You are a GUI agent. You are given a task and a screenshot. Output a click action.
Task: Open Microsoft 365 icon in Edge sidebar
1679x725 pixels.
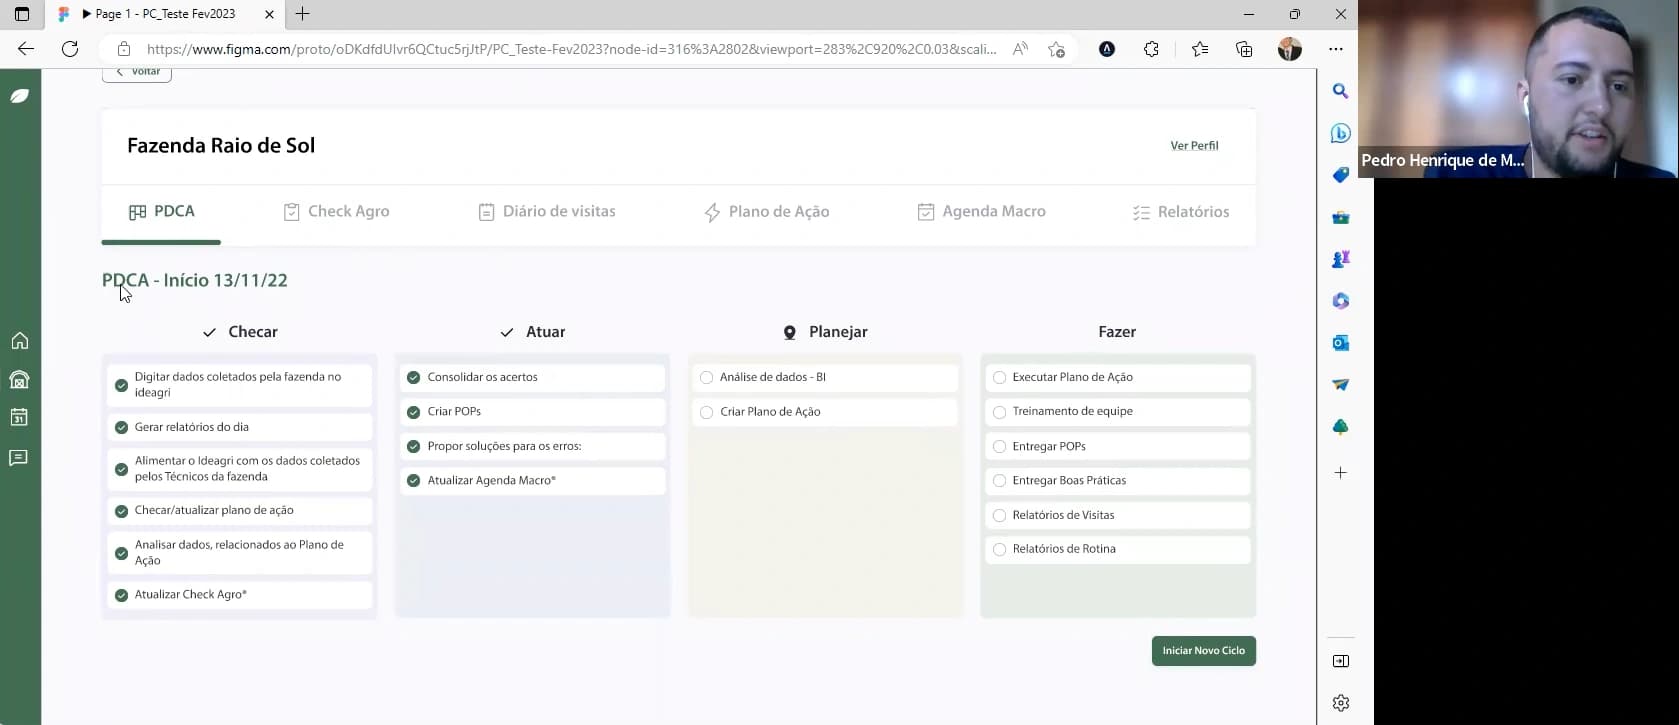[1340, 301]
